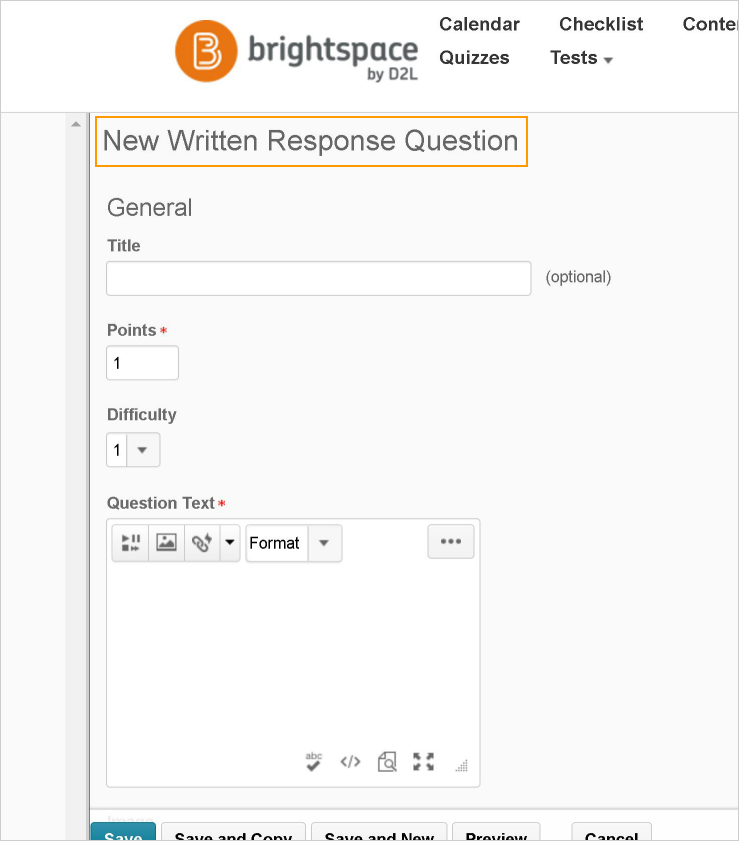739x841 pixels.
Task: Click the editor preview magnifier icon
Action: tap(387, 762)
